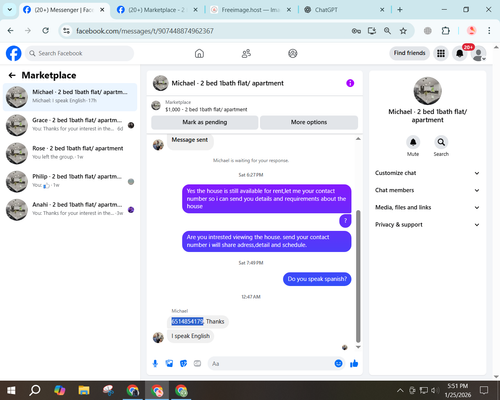Open Philip conversation in list

tap(70, 182)
